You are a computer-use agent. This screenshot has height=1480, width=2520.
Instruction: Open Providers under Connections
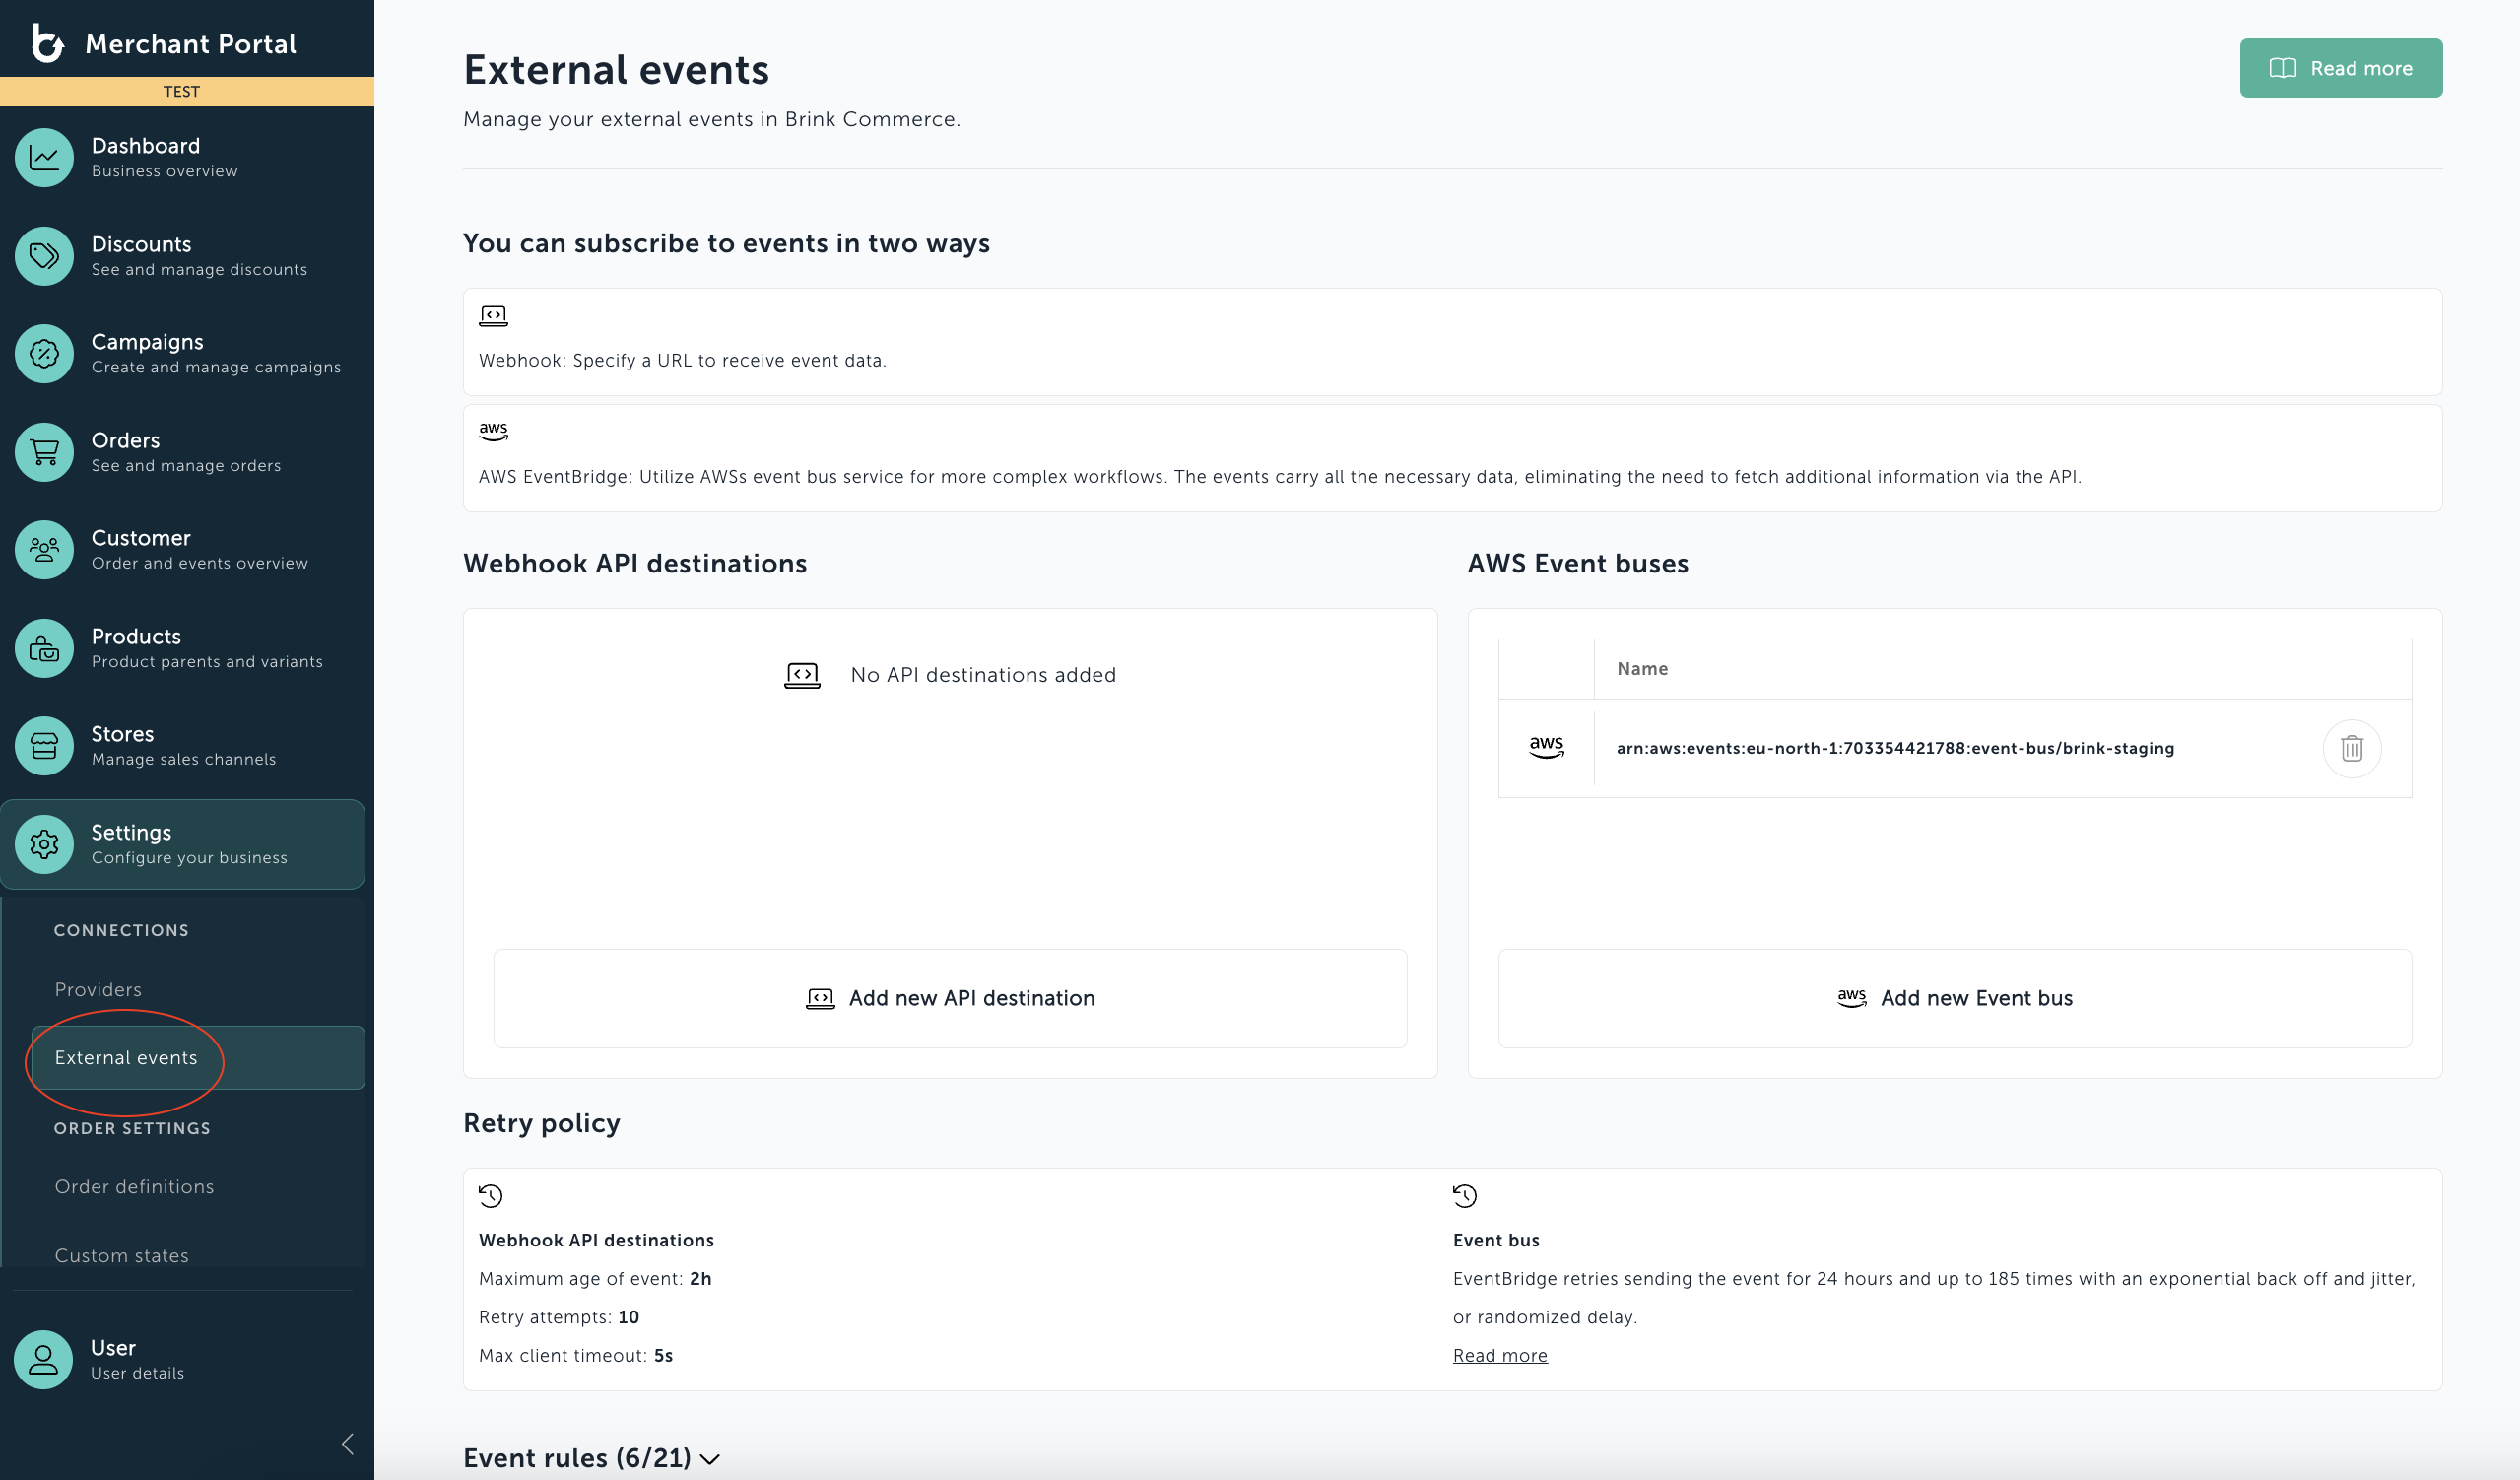pos(98,989)
